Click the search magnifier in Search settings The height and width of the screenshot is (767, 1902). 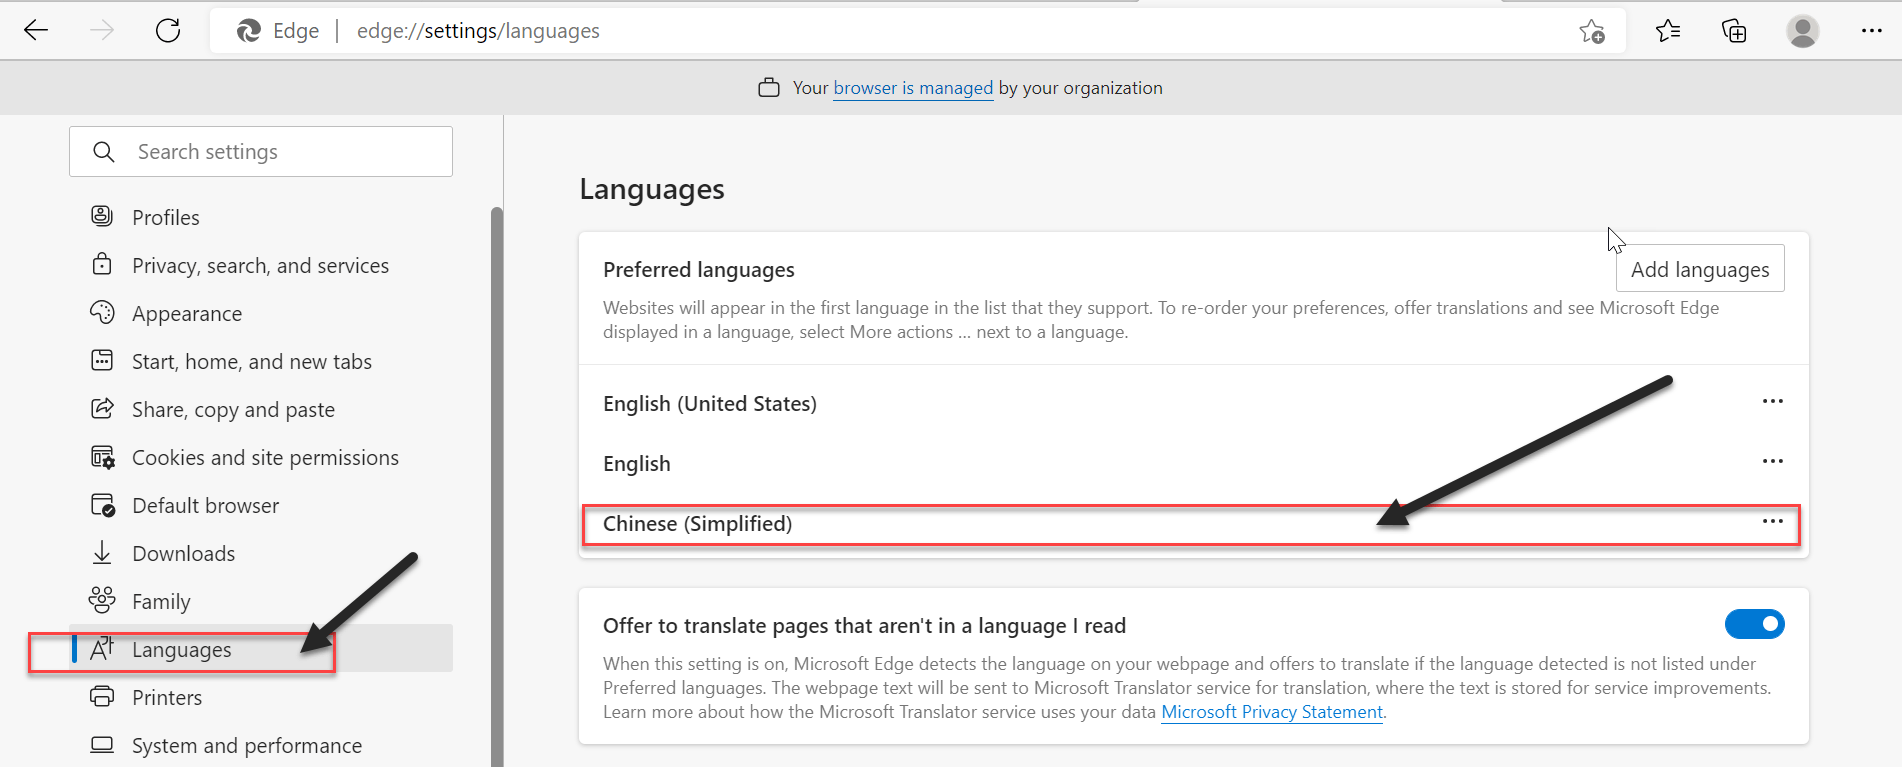[104, 152]
